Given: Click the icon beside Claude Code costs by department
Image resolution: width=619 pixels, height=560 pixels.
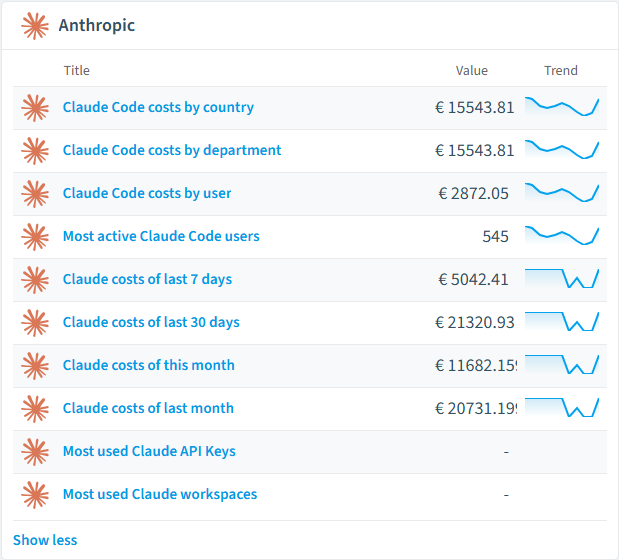Looking at the screenshot, I should click(x=35, y=151).
